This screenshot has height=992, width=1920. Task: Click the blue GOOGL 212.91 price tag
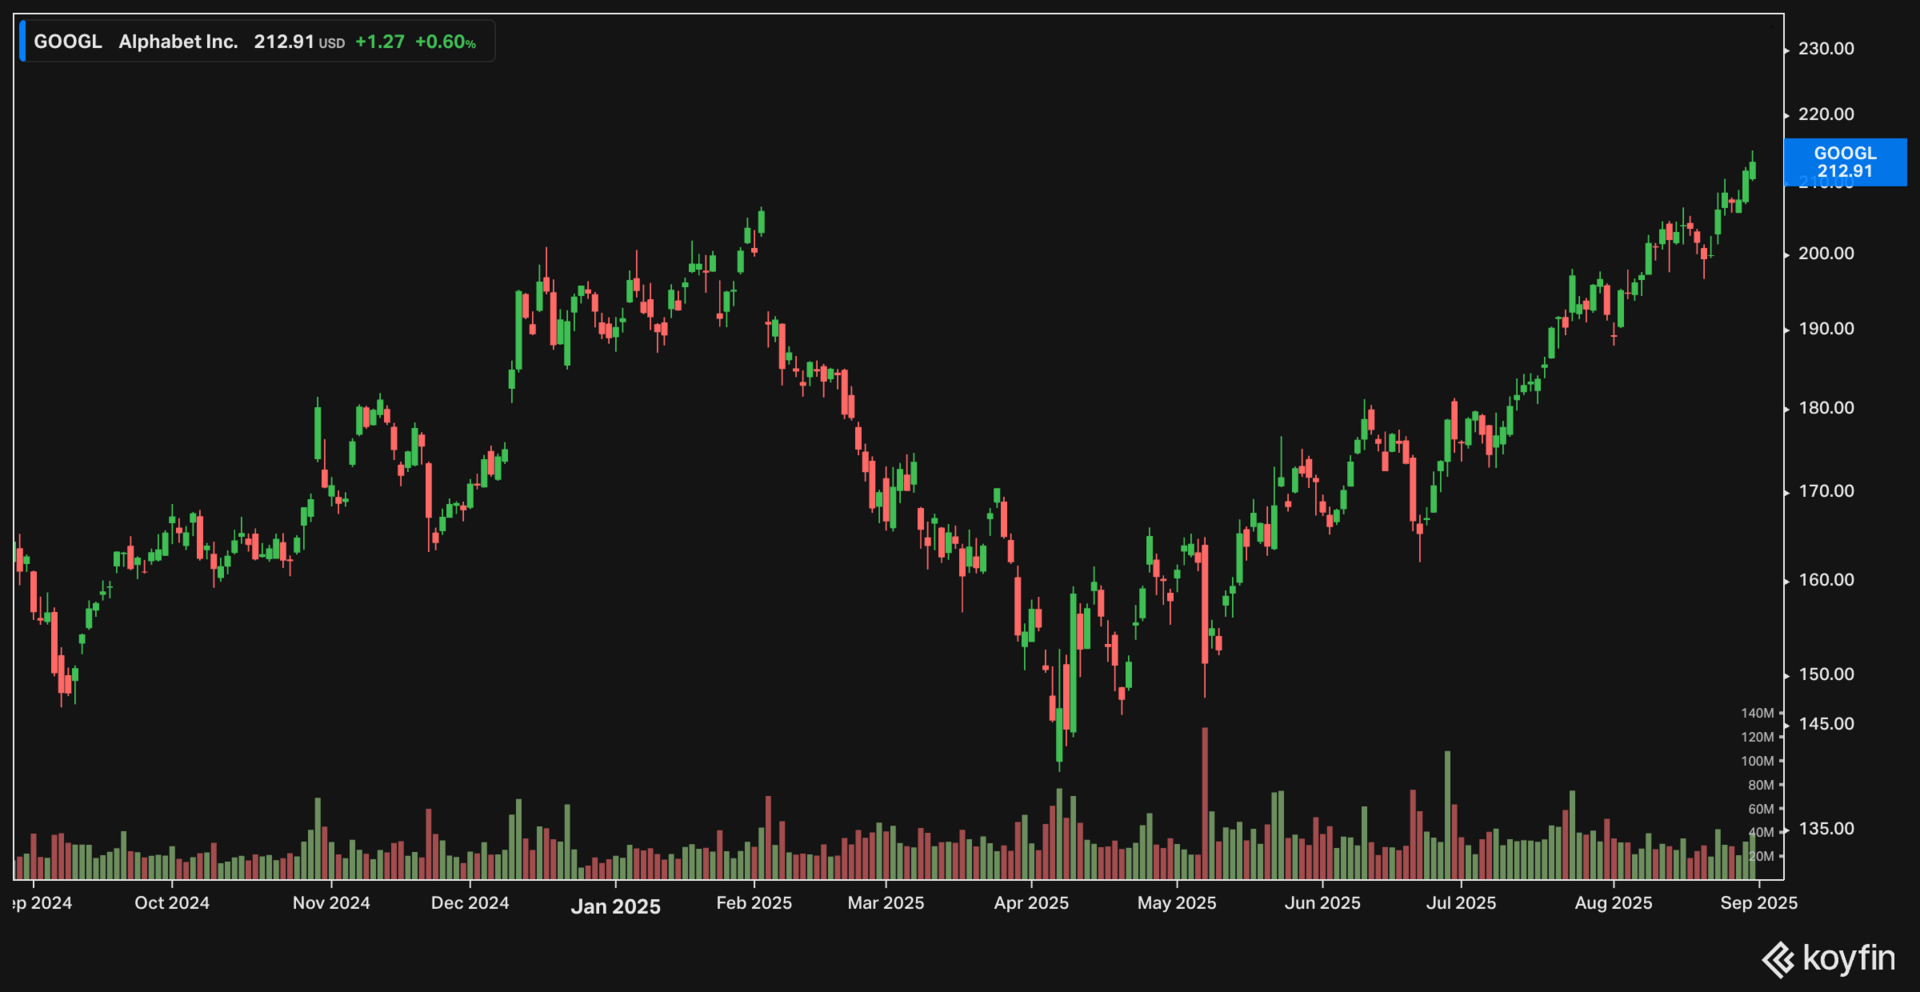pyautogui.click(x=1845, y=162)
